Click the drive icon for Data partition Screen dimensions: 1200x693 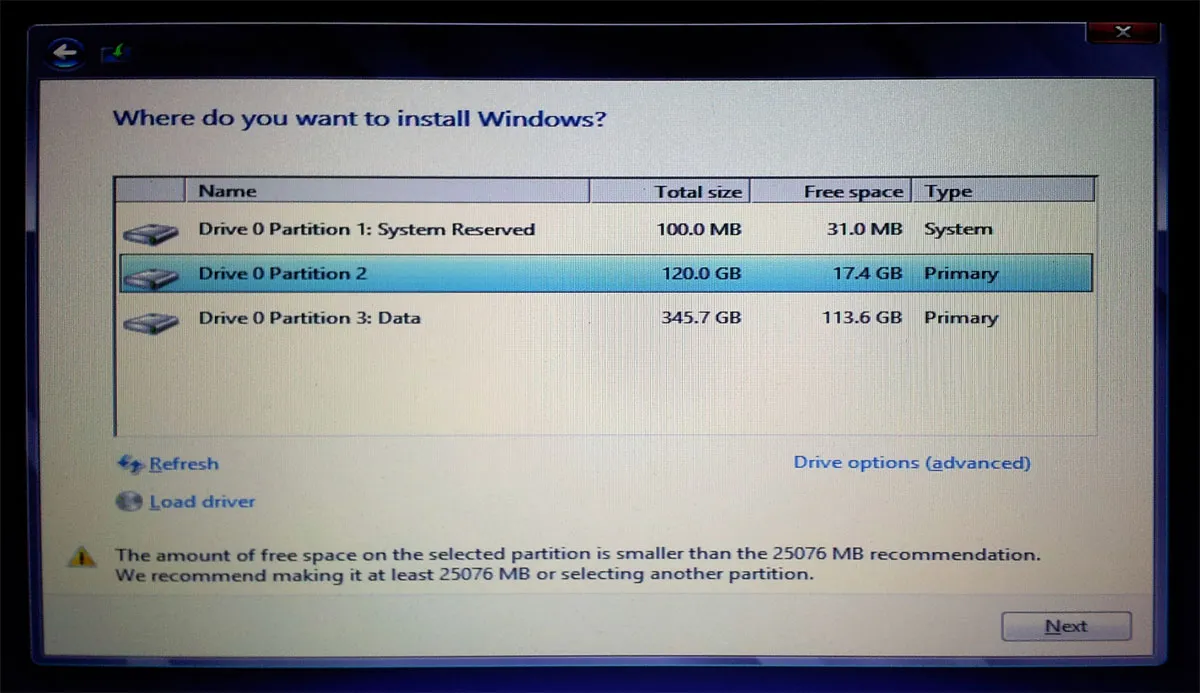[x=150, y=321]
